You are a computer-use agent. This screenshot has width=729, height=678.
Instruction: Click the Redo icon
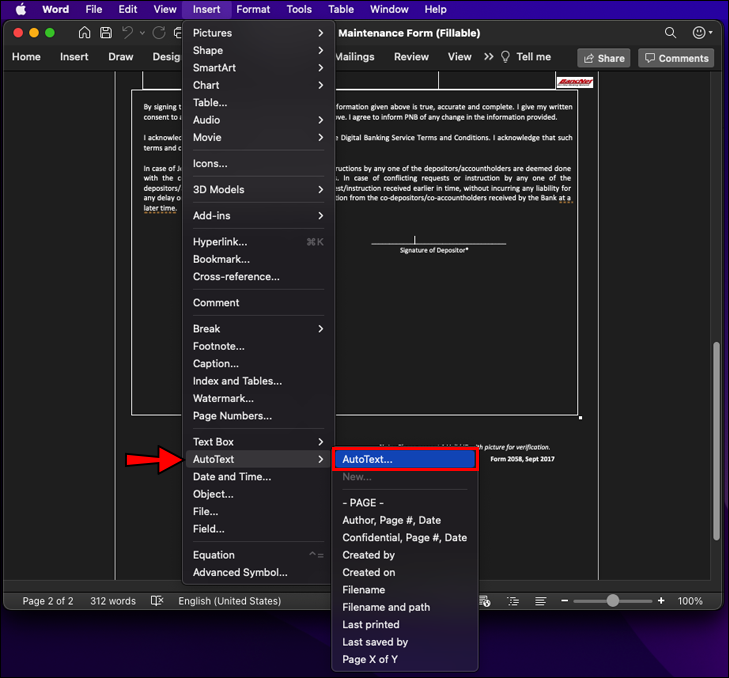[x=159, y=33]
